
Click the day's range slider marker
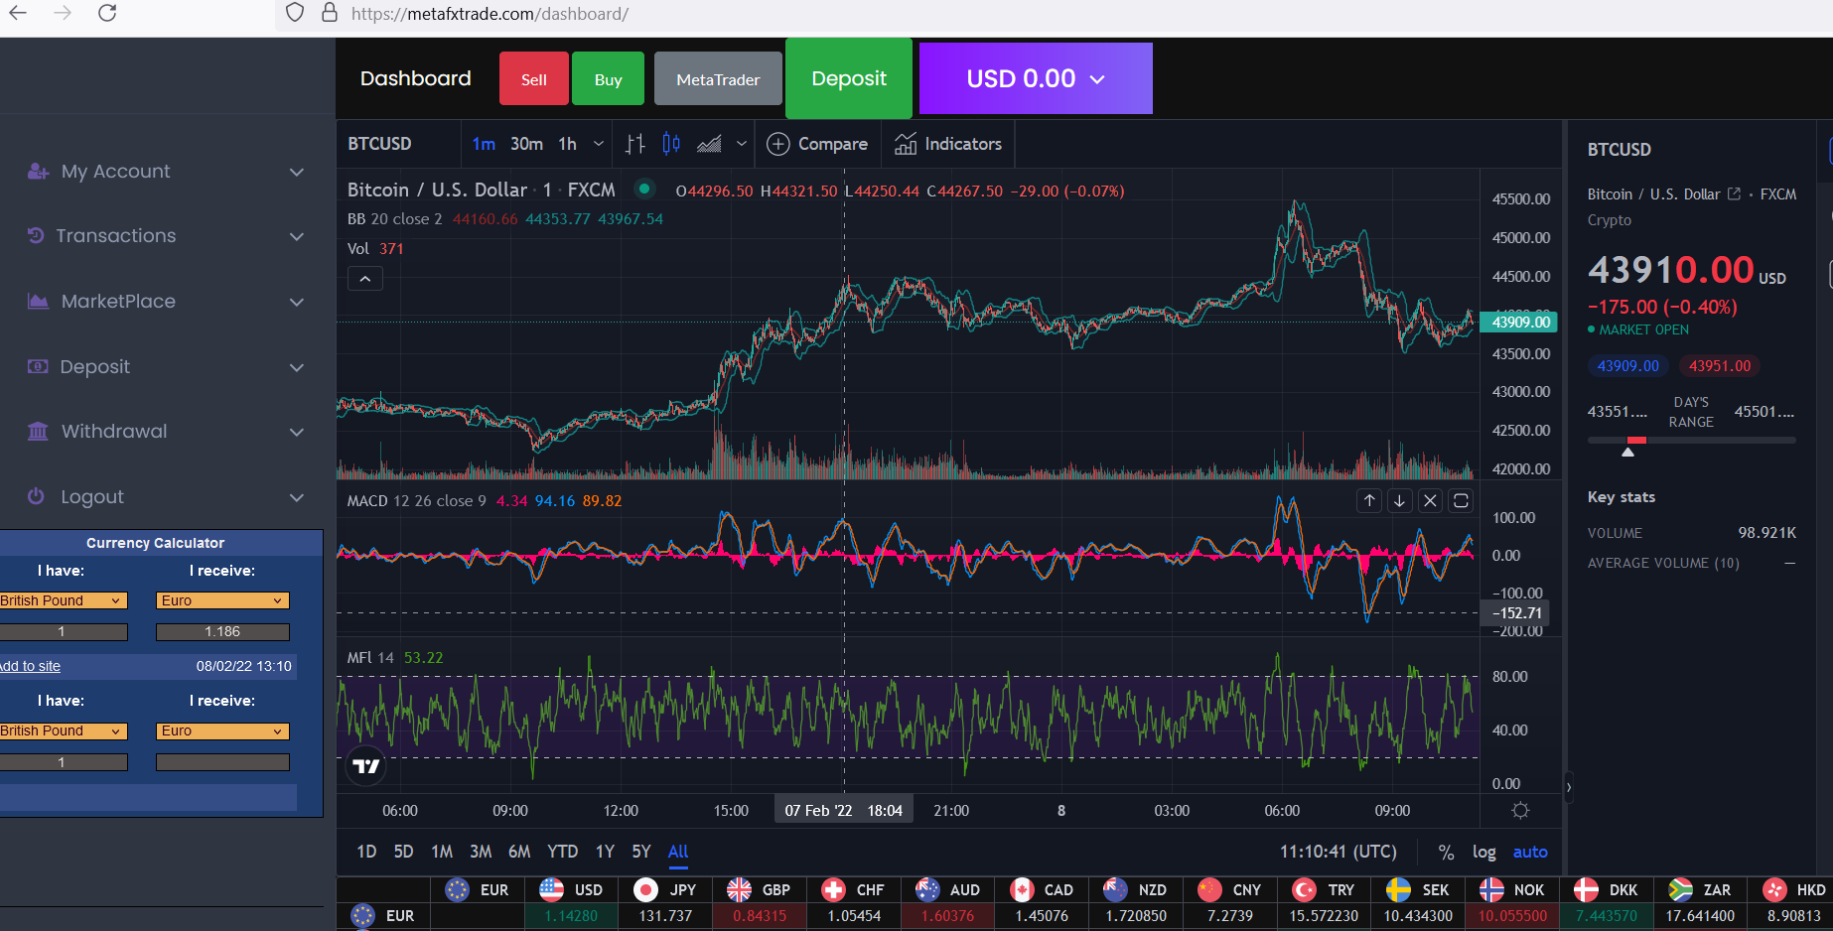[1628, 450]
